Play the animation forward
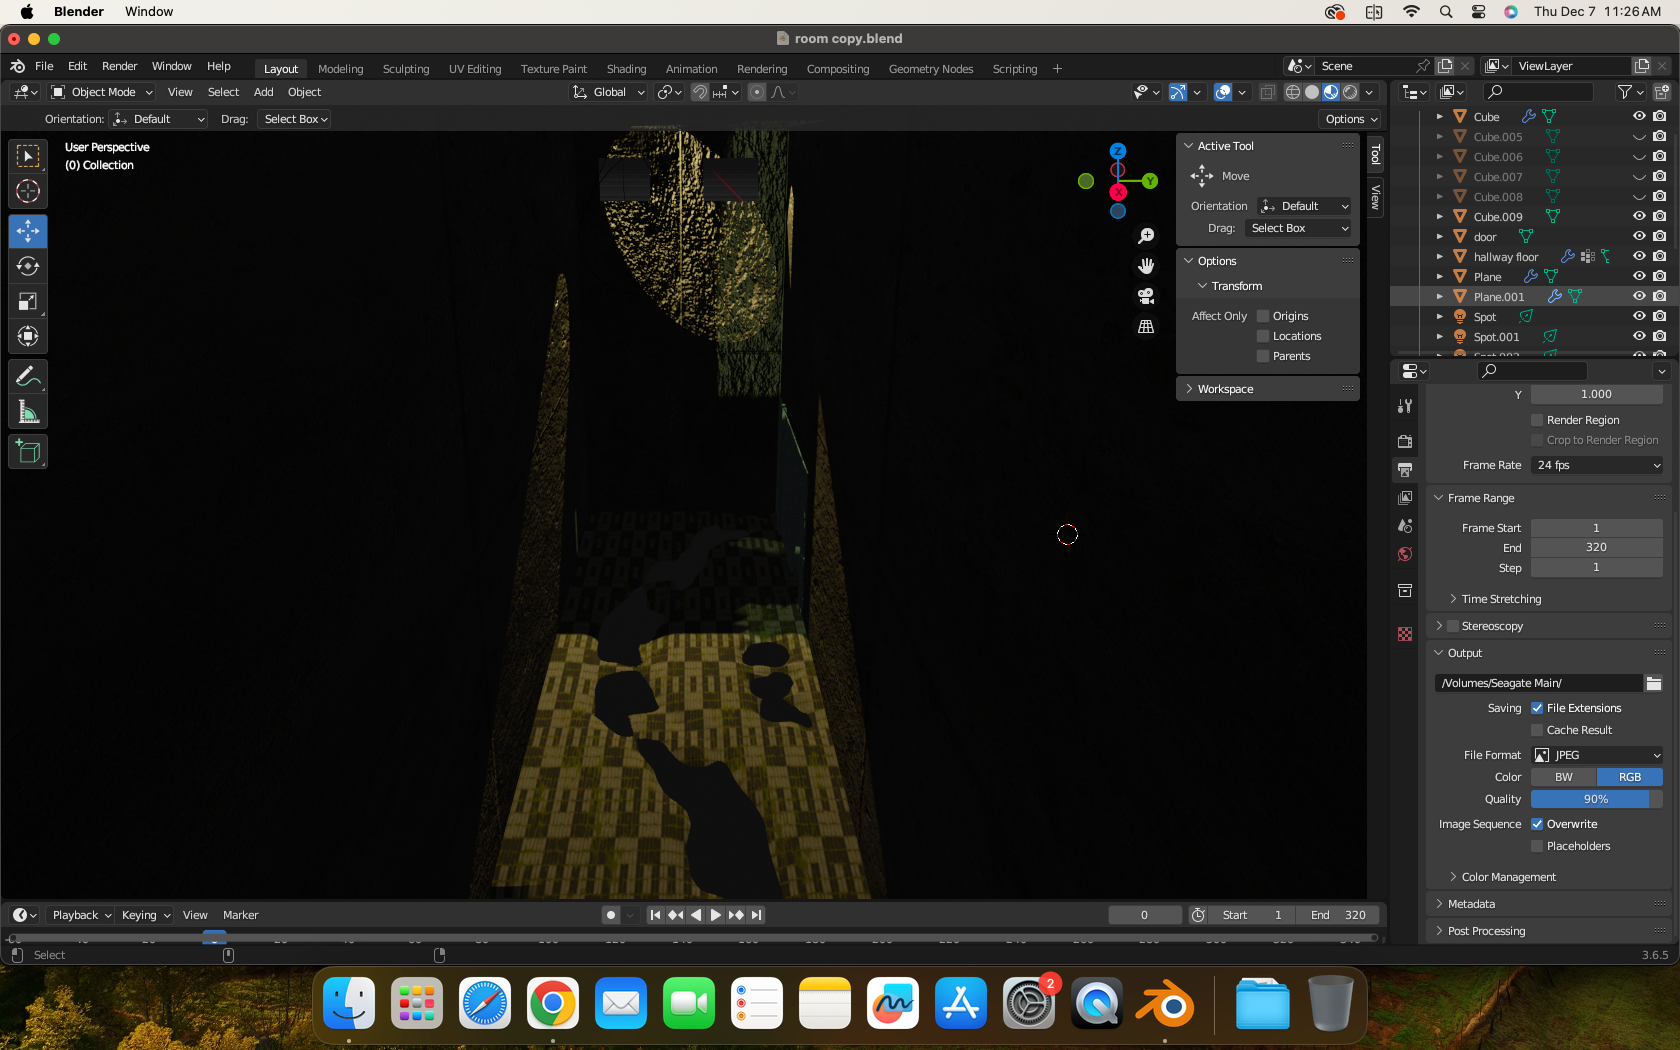This screenshot has height=1050, width=1680. pos(715,915)
